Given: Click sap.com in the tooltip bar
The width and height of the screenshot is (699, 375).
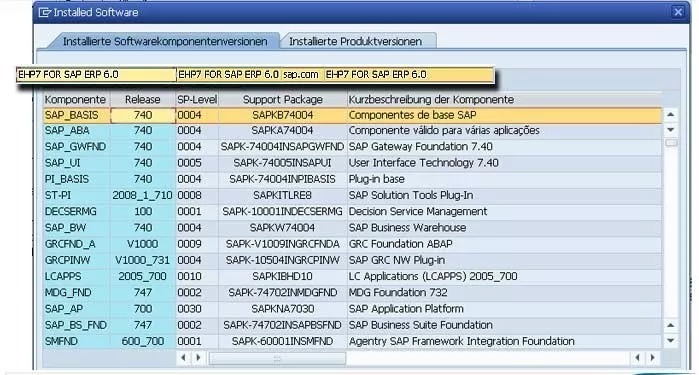Looking at the screenshot, I should 301,74.
